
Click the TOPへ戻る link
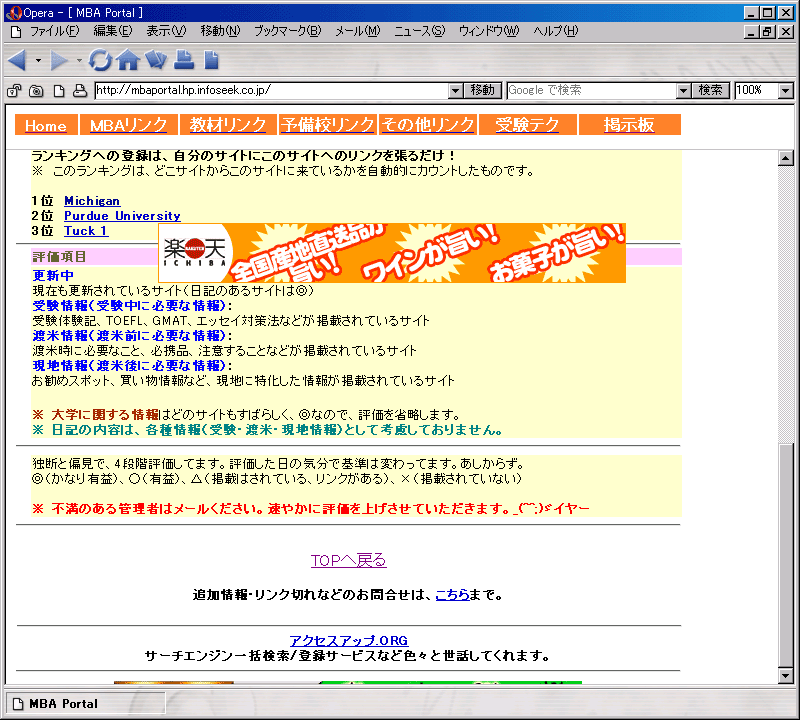pos(348,560)
